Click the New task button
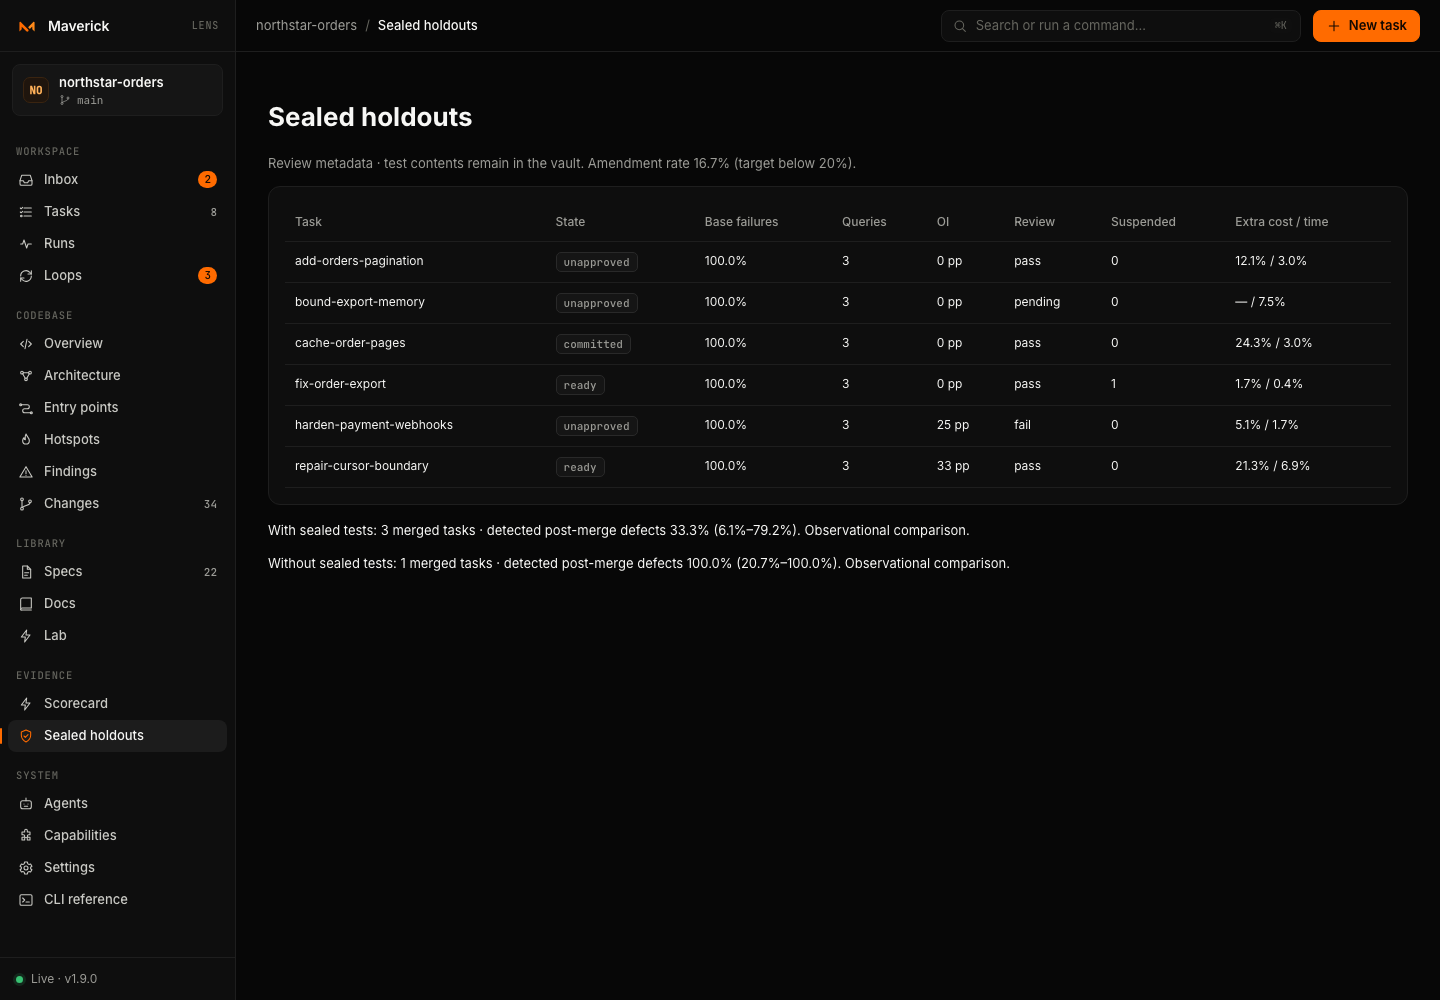Image resolution: width=1440 pixels, height=1000 pixels. pyautogui.click(x=1366, y=26)
